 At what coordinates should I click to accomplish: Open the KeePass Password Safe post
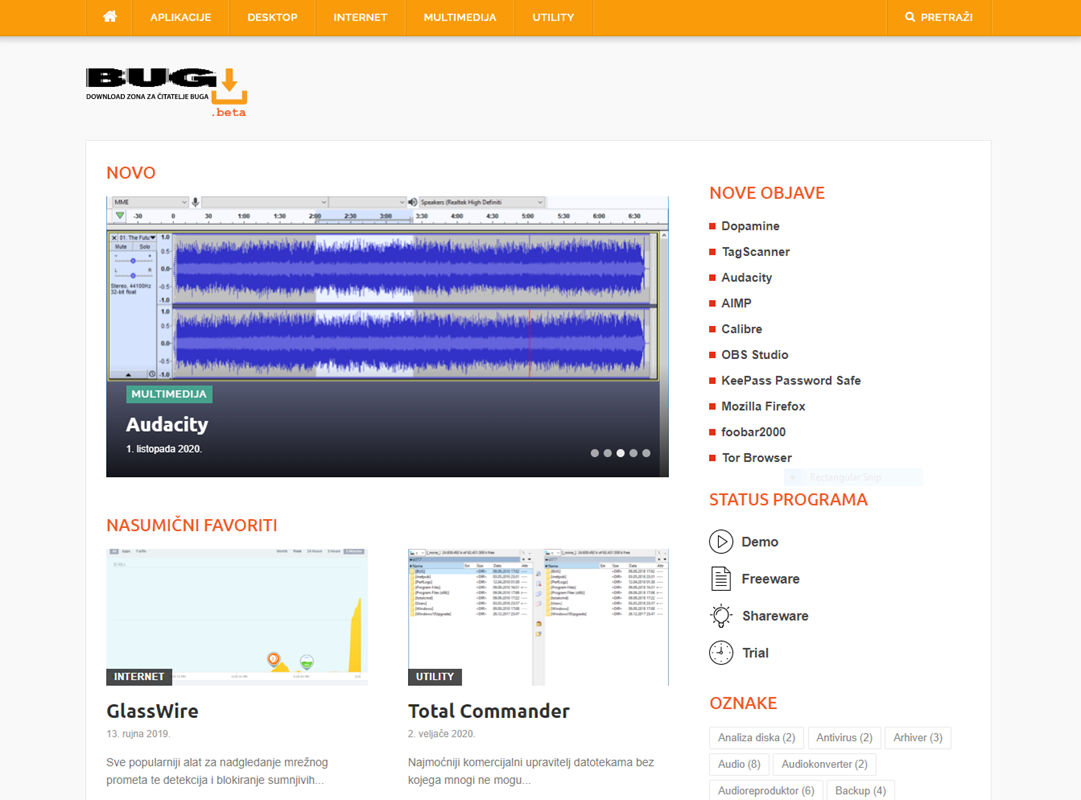pos(791,381)
